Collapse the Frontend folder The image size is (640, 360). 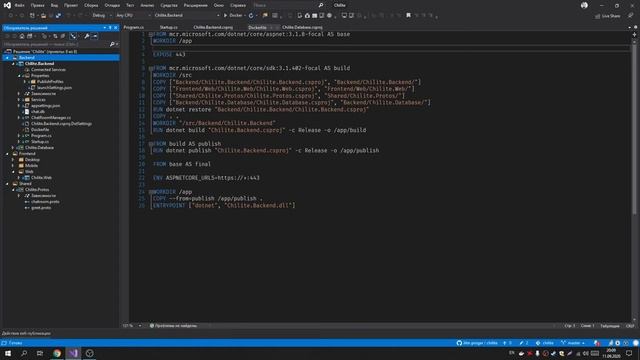7,154
